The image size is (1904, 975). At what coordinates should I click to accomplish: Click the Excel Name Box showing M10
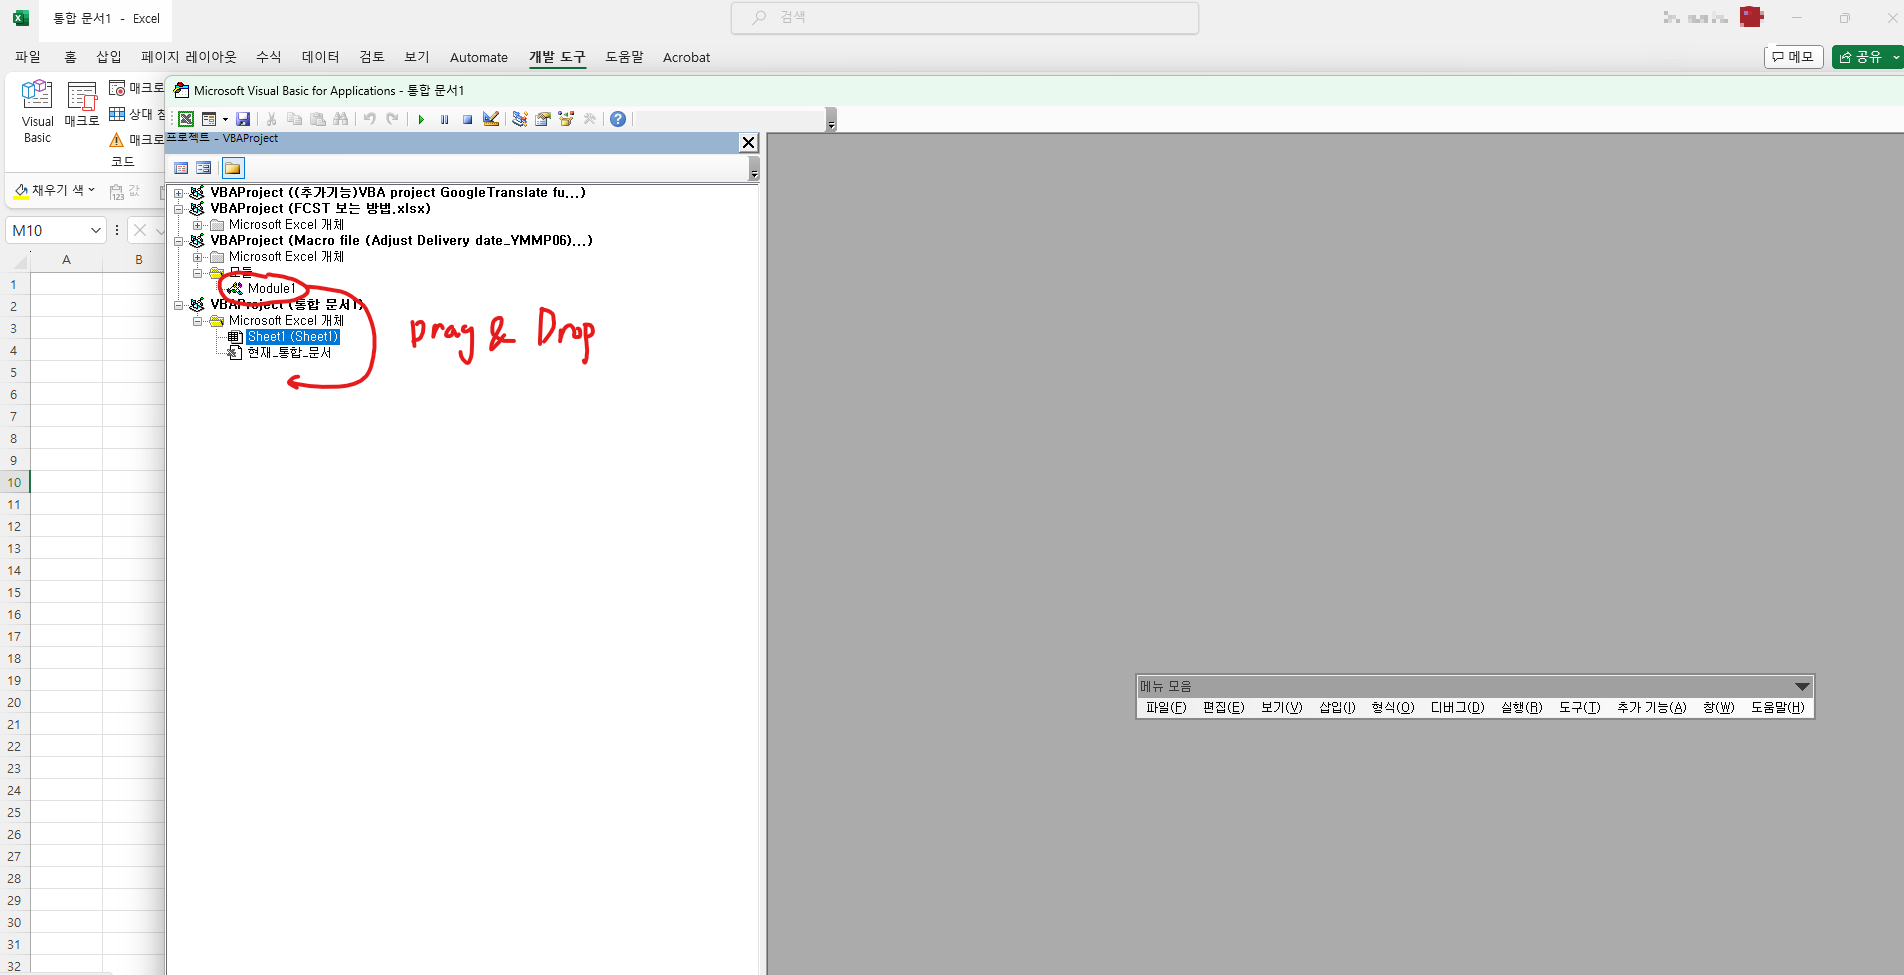(x=56, y=230)
